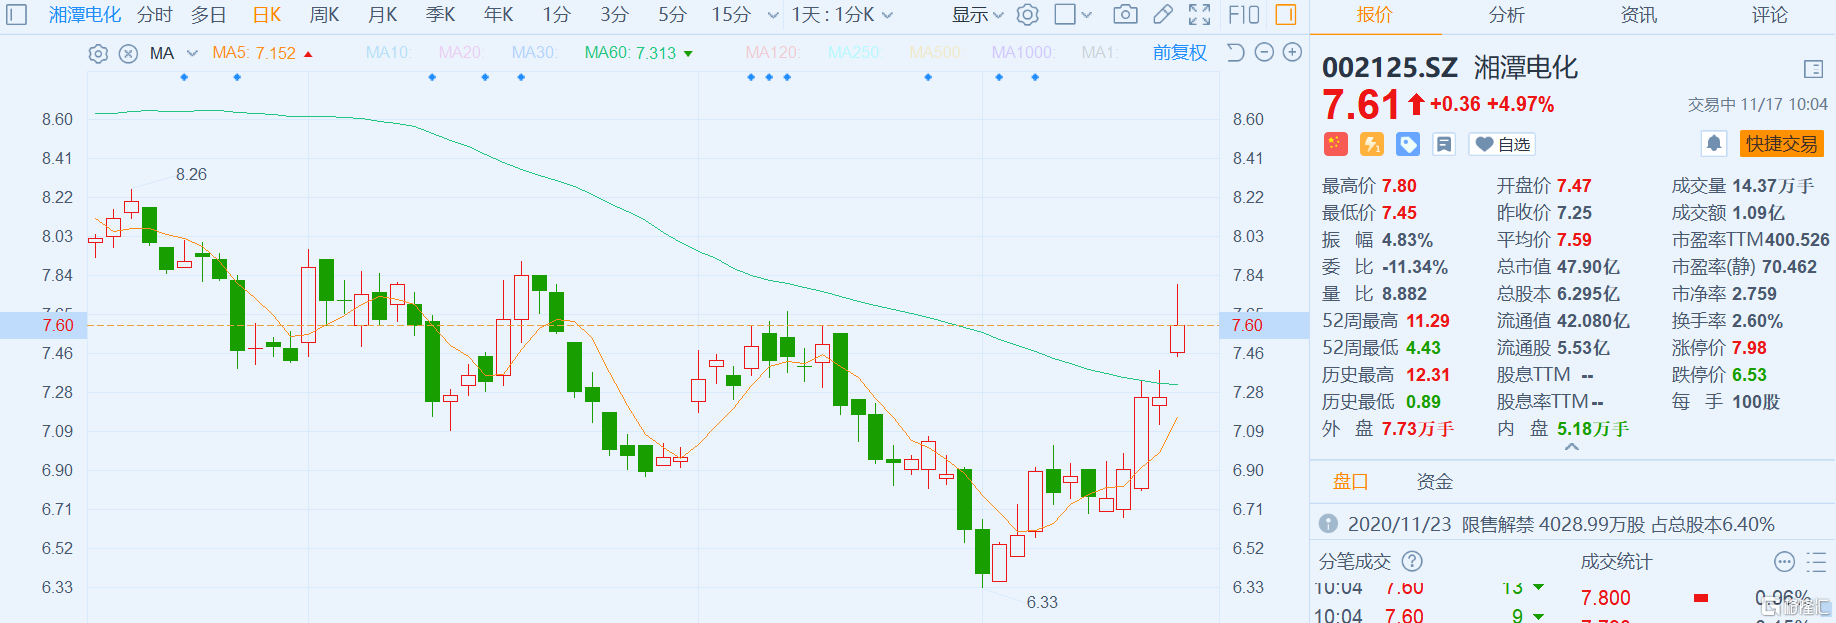
Task: Open the 显示 display dropdown
Action: (977, 15)
